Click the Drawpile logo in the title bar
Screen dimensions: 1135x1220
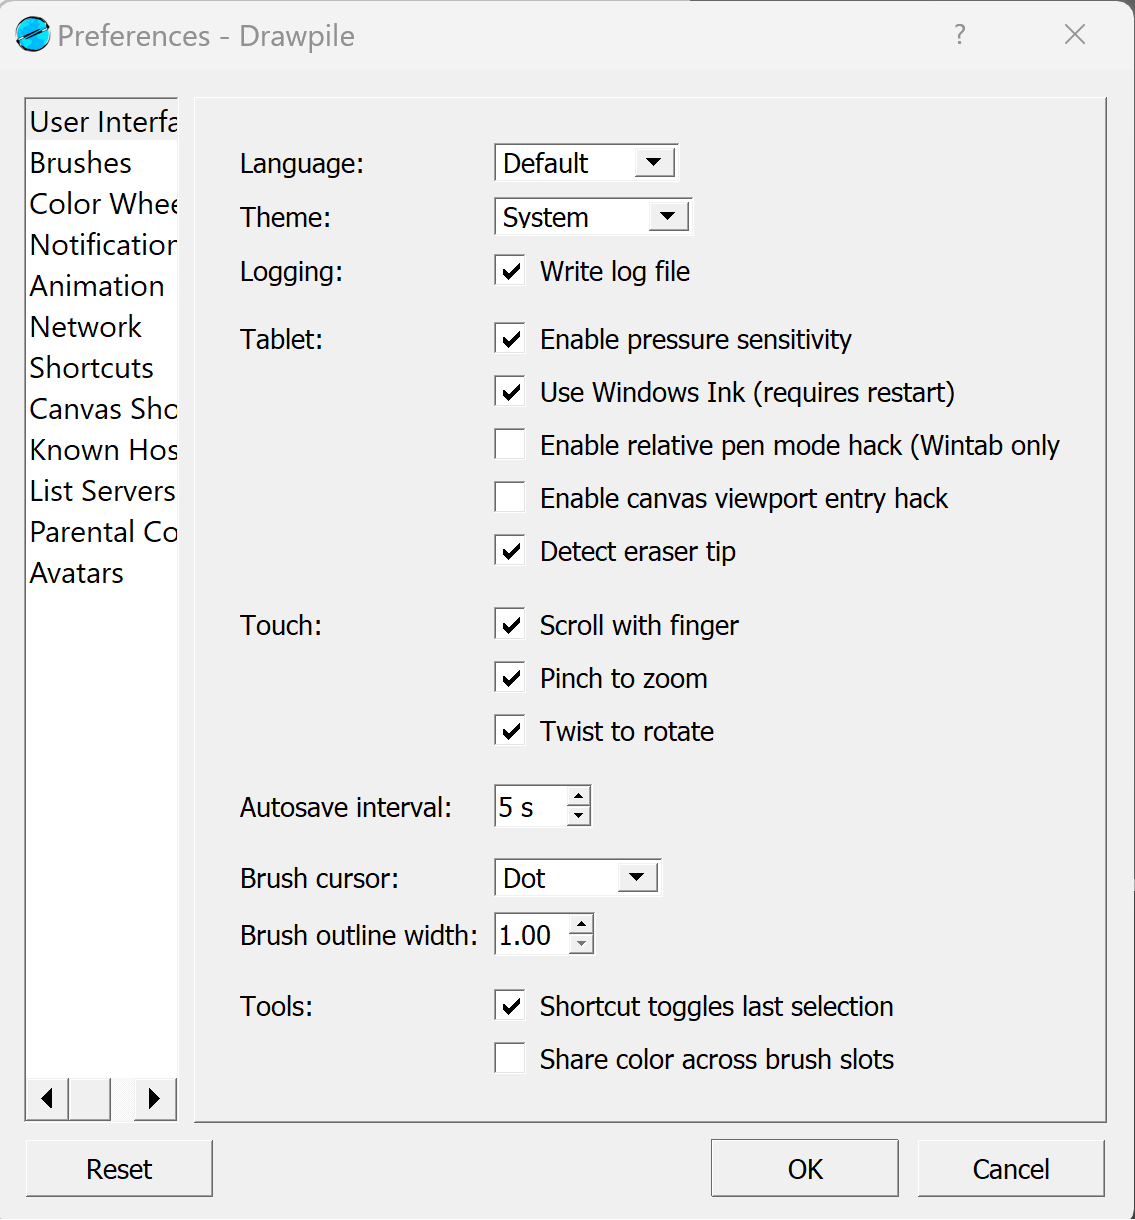(31, 34)
